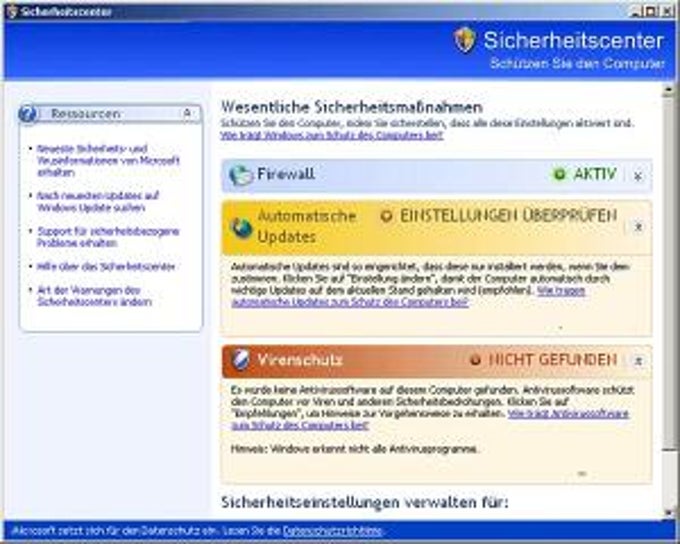Open link to search Windows Update for updates
The width and height of the screenshot is (680, 544).
[98, 202]
